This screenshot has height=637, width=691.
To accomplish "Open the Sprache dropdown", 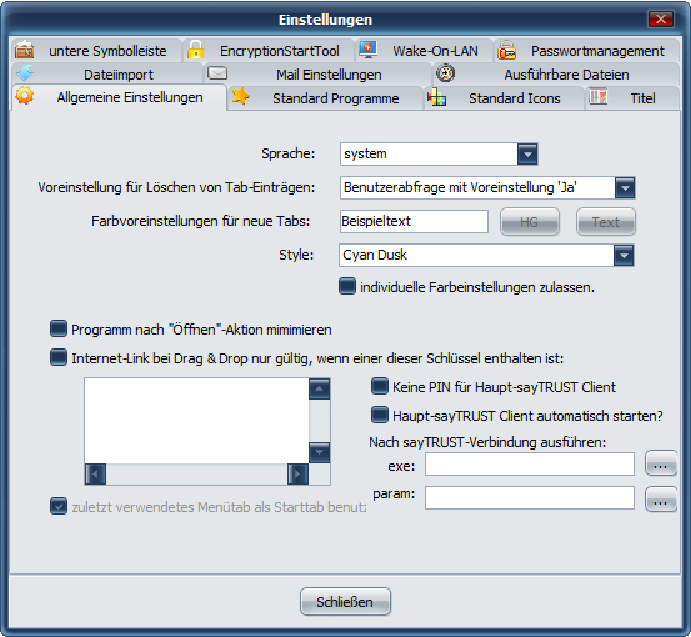I will coord(528,154).
